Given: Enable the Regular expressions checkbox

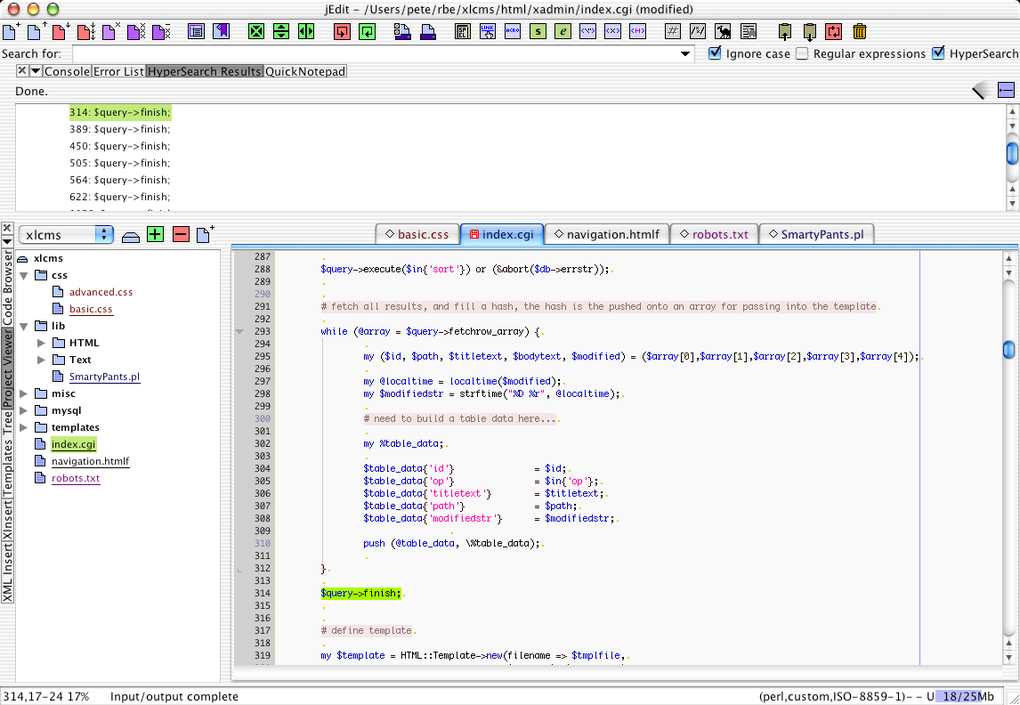Looking at the screenshot, I should [802, 54].
